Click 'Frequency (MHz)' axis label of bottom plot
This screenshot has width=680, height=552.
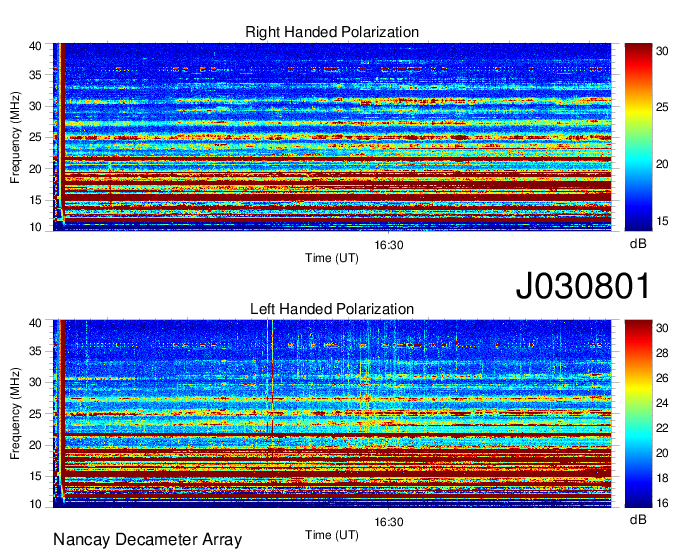15,414
